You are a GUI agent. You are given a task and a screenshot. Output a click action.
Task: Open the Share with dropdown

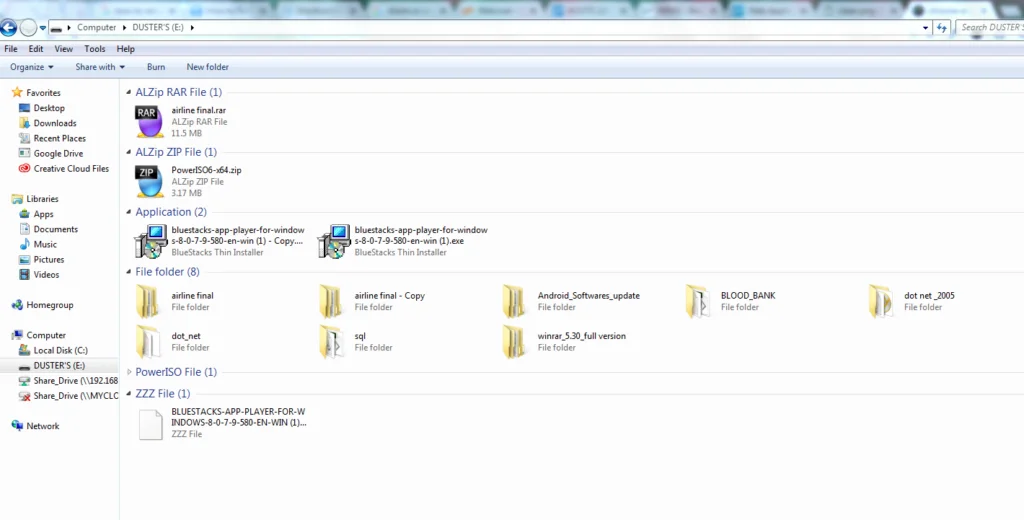coord(100,67)
